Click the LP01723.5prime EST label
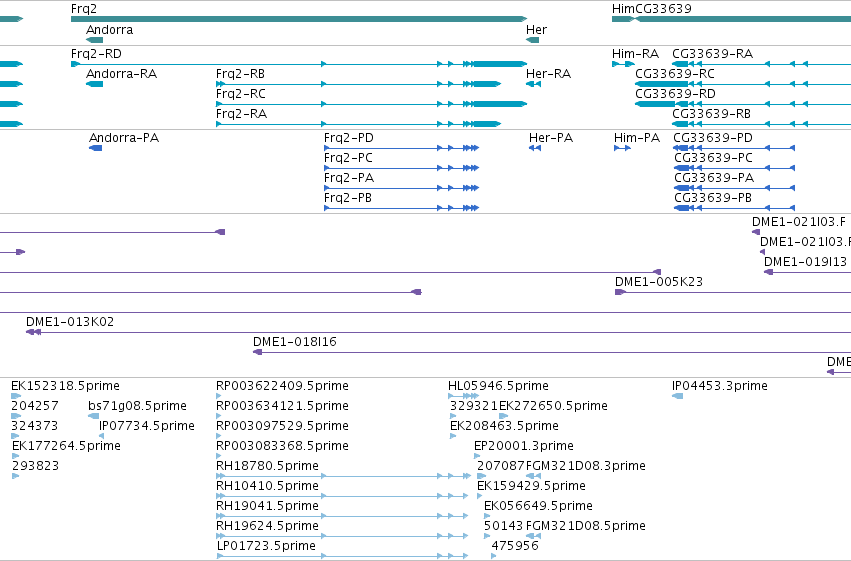The width and height of the screenshot is (851, 561). 266,546
